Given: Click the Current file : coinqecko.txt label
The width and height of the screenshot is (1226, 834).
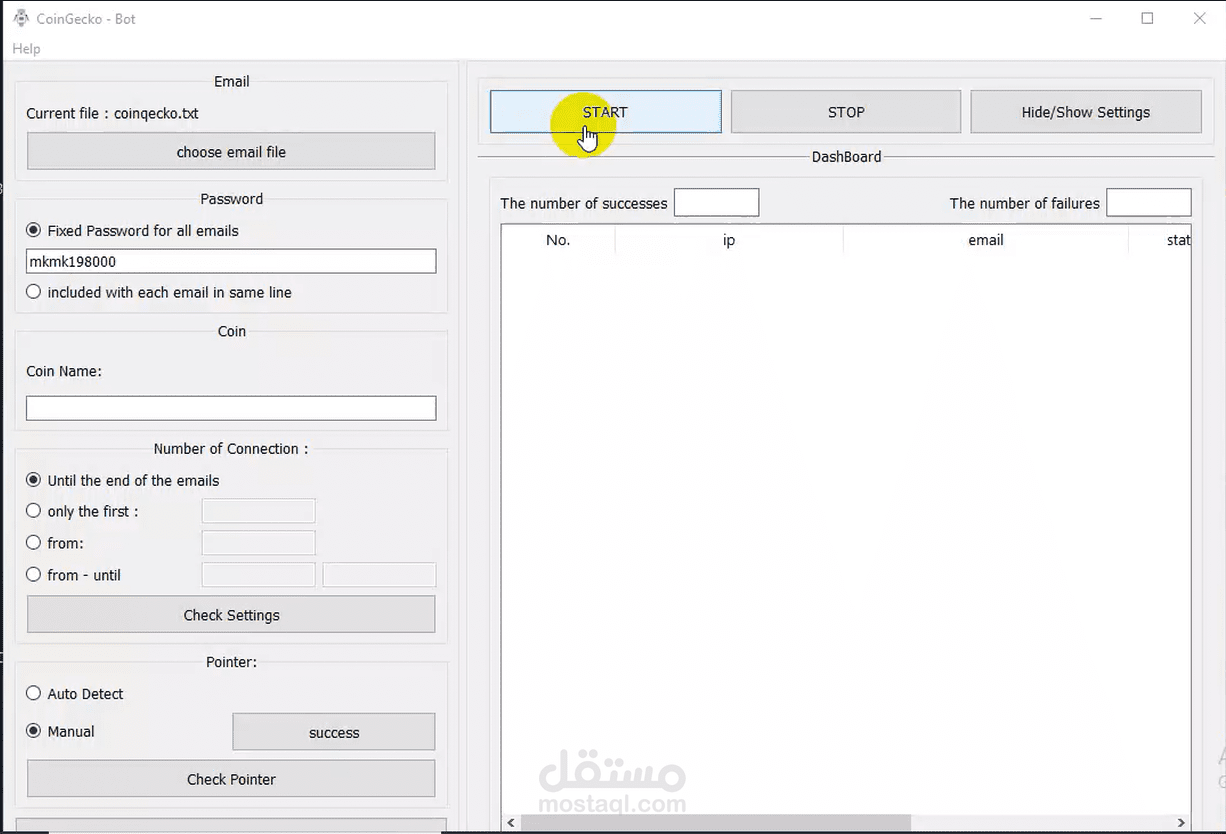Looking at the screenshot, I should (112, 113).
